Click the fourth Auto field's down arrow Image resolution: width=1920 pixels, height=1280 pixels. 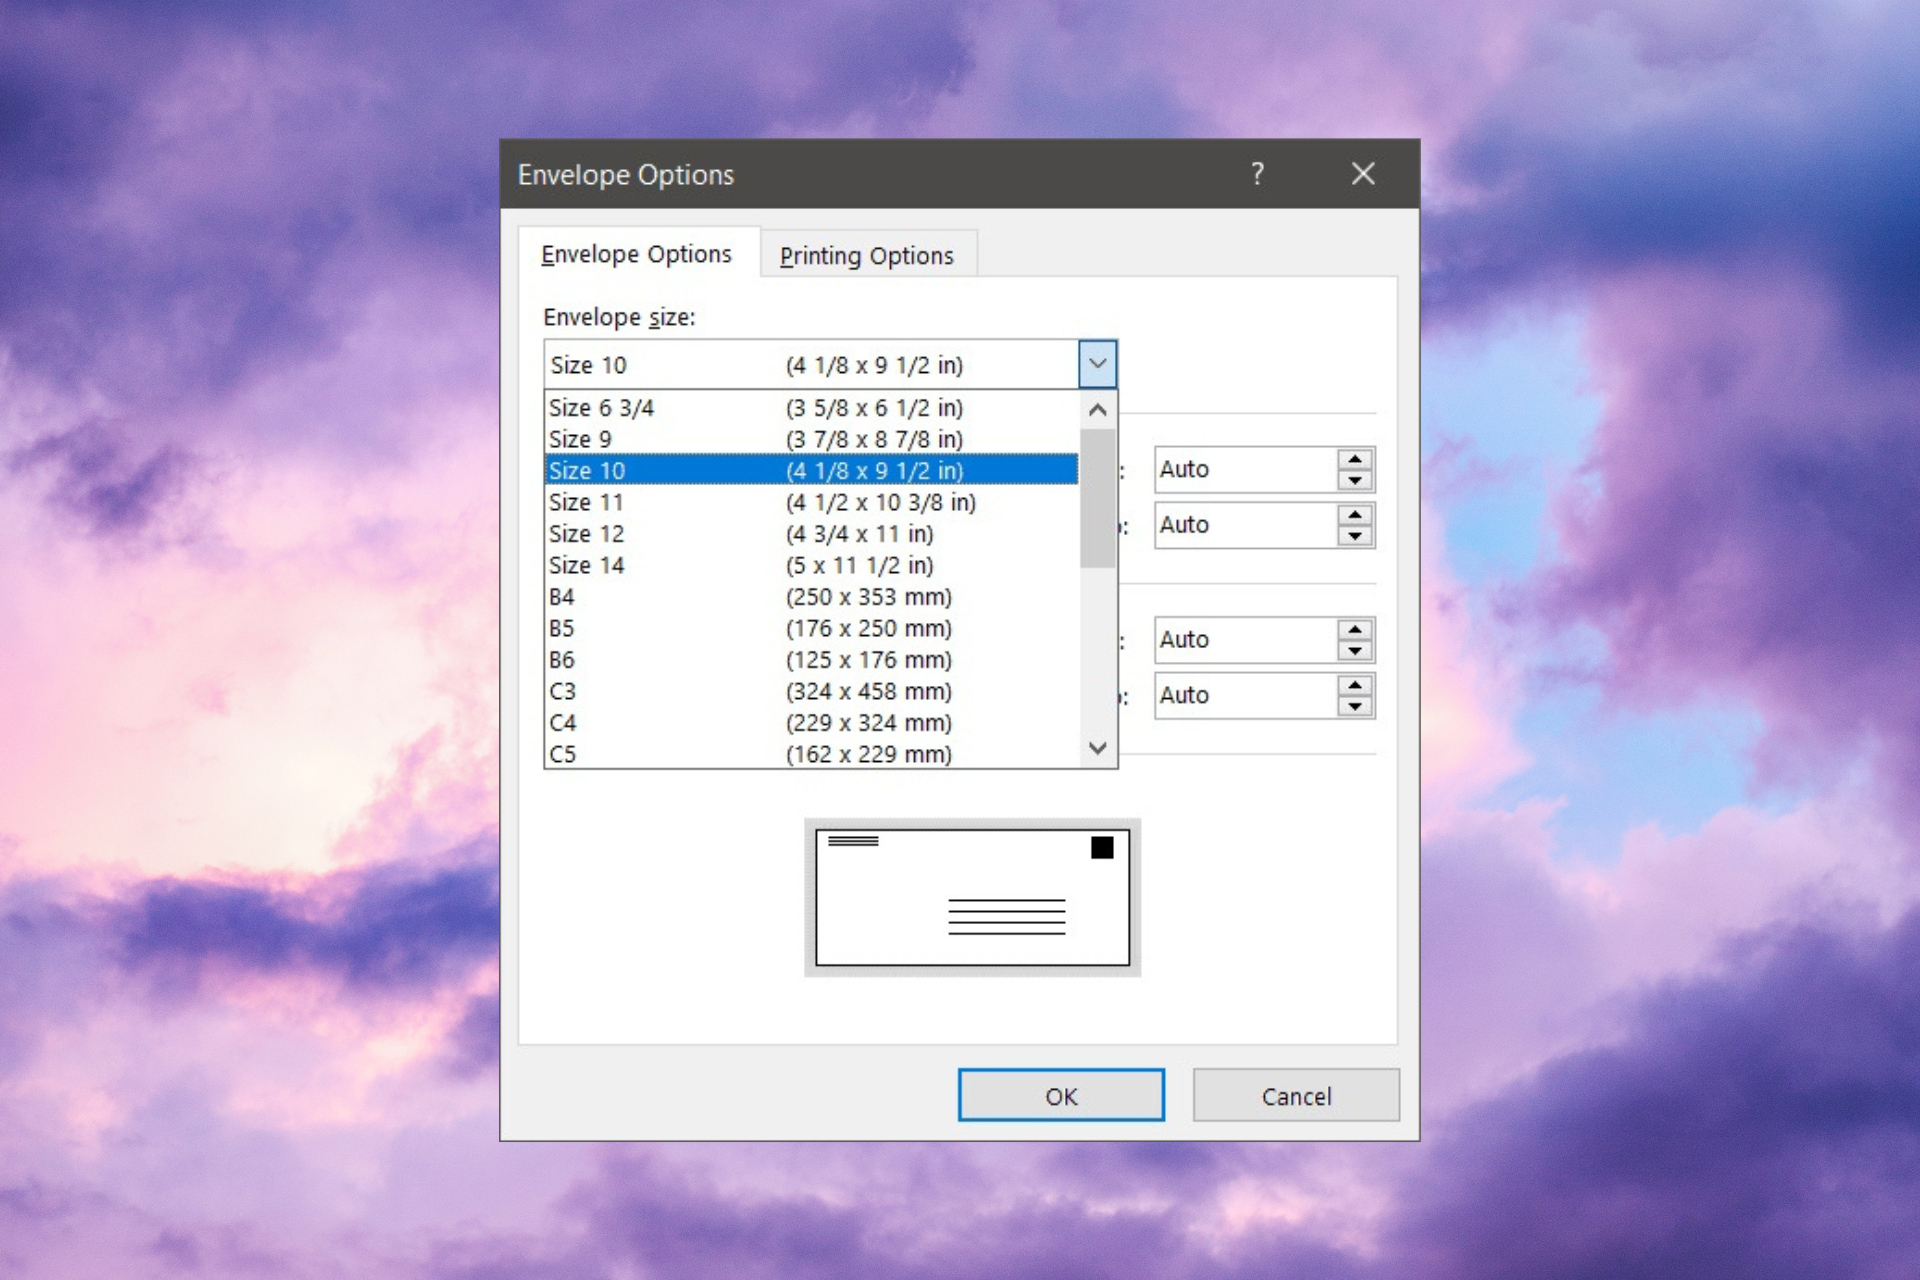tap(1354, 706)
